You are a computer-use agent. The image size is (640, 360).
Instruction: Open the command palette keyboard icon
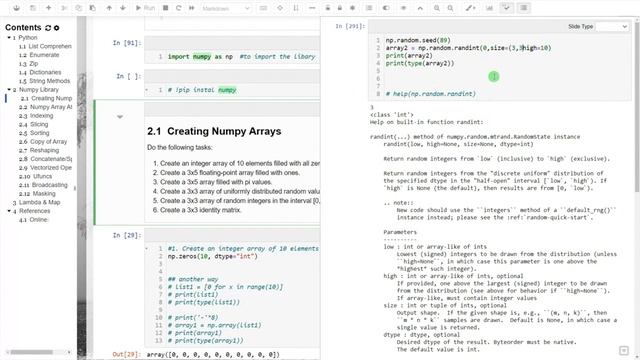(263, 8)
